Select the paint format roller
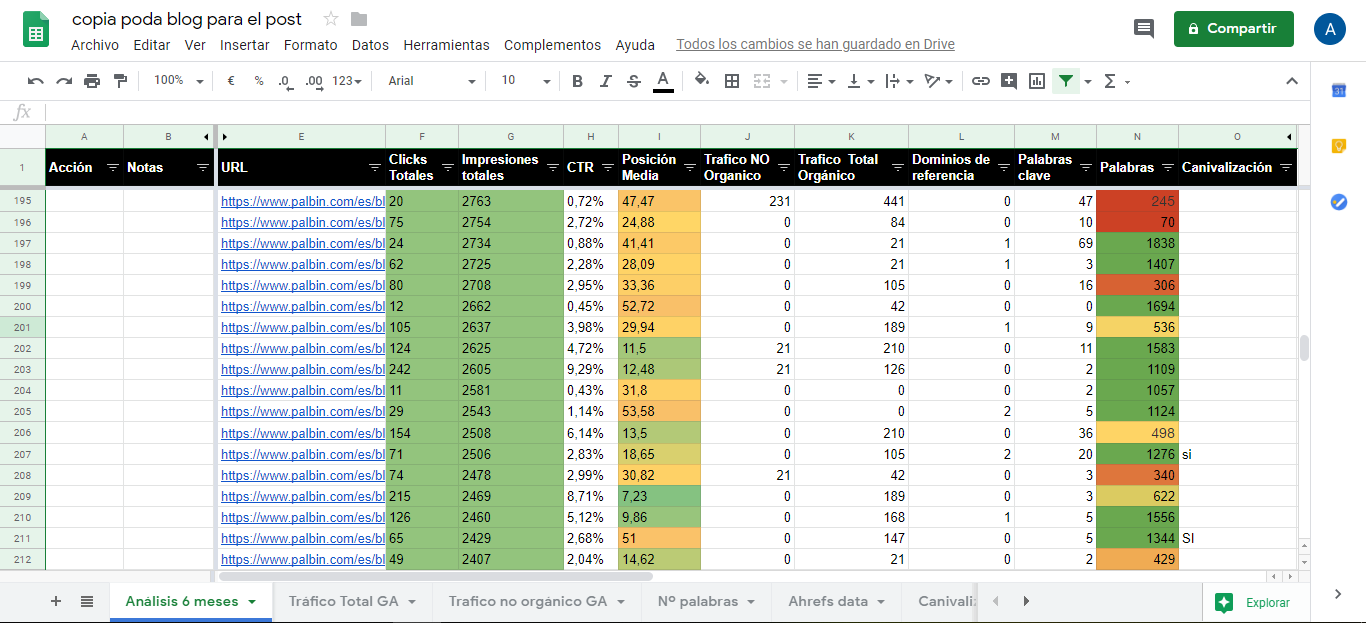Image resolution: width=1366 pixels, height=623 pixels. click(x=120, y=81)
